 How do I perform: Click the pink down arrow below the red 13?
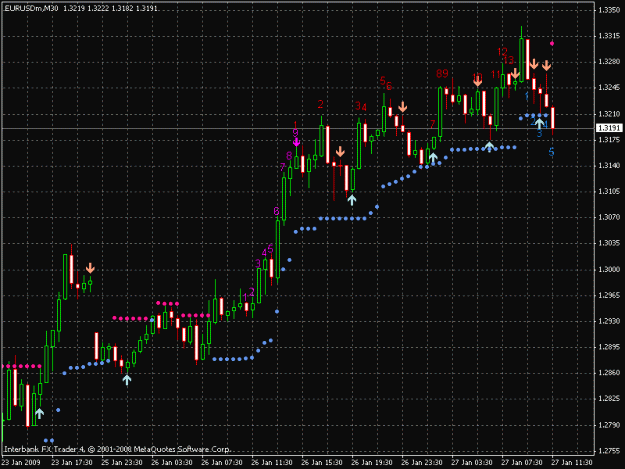pos(515,73)
